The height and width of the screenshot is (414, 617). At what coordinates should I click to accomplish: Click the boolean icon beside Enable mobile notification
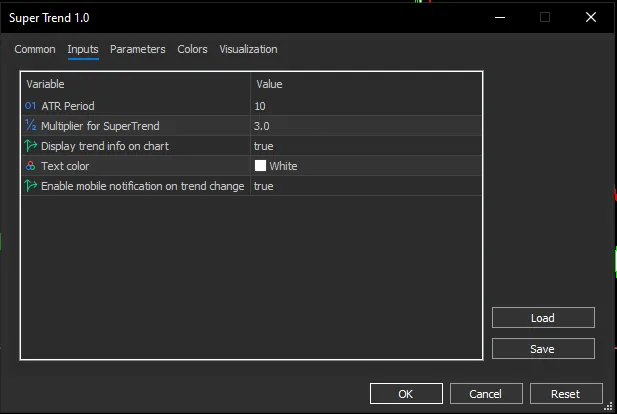[30, 186]
